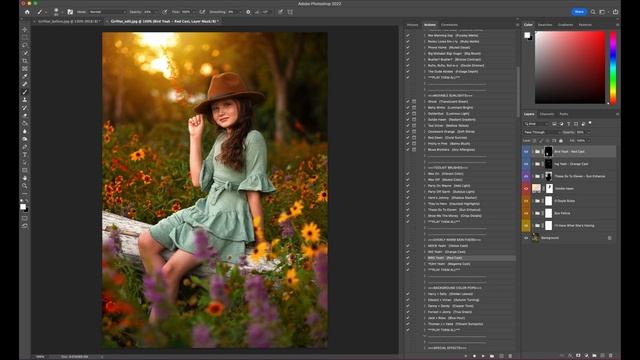
Task: Pick a color in the red color field
Action: 570,67
